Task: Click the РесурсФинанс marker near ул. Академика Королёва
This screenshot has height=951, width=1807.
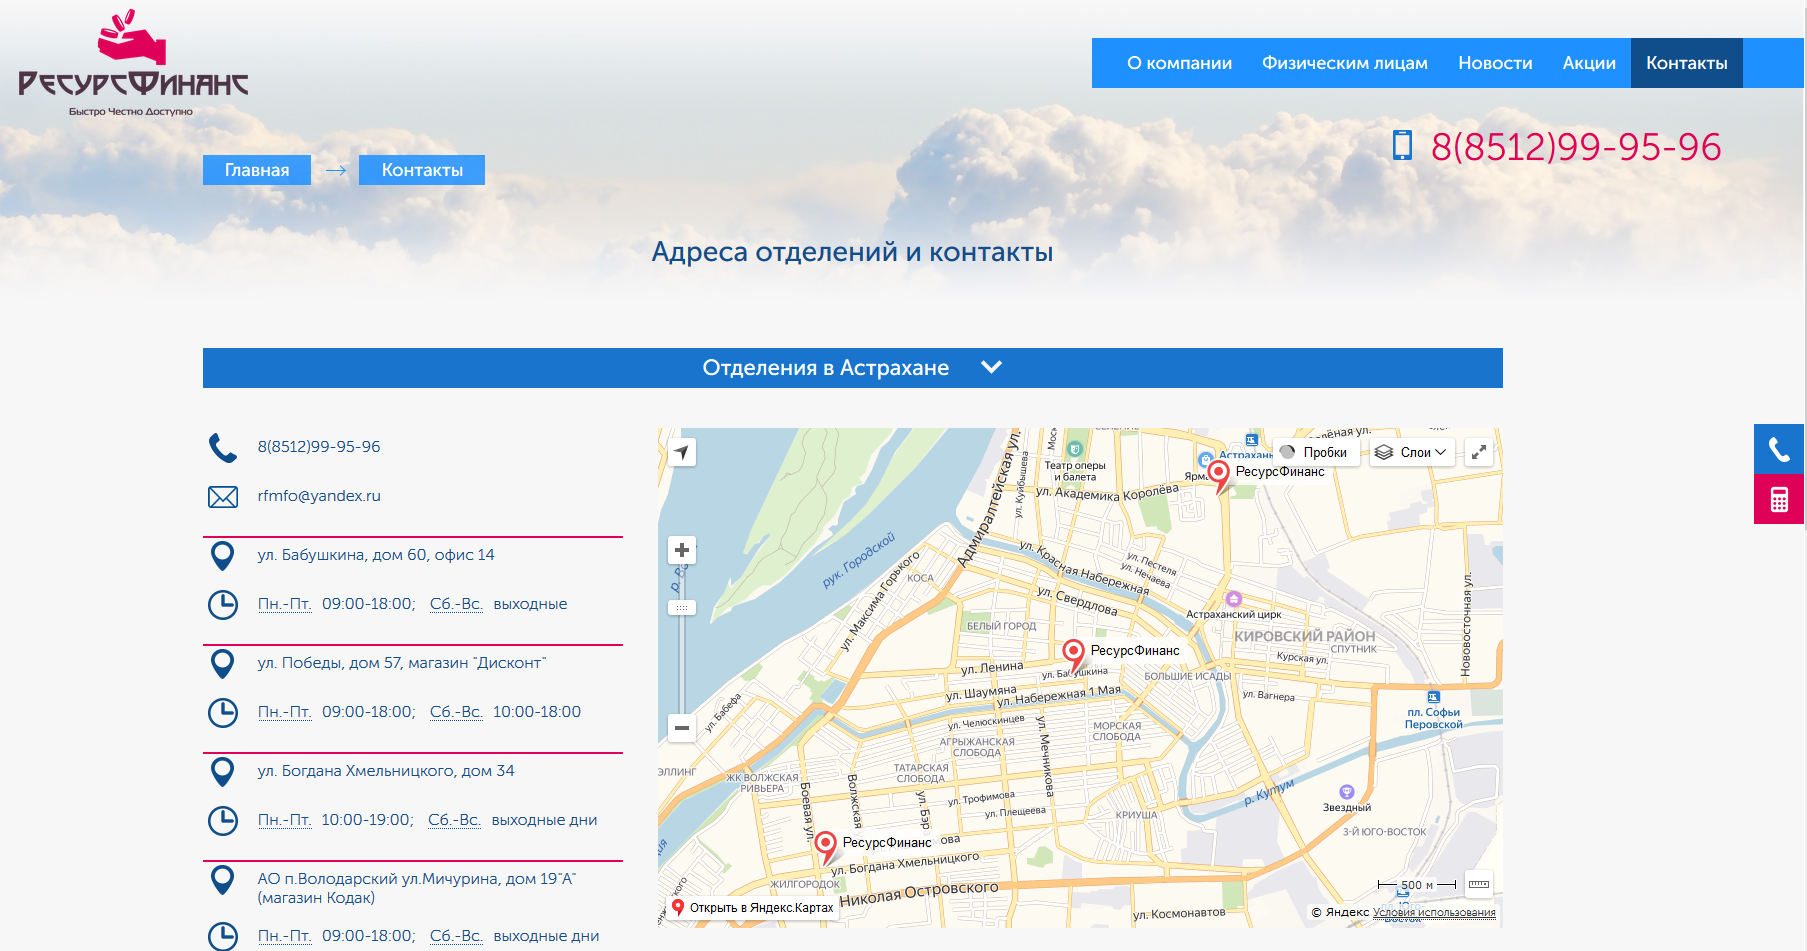Action: point(1219,476)
